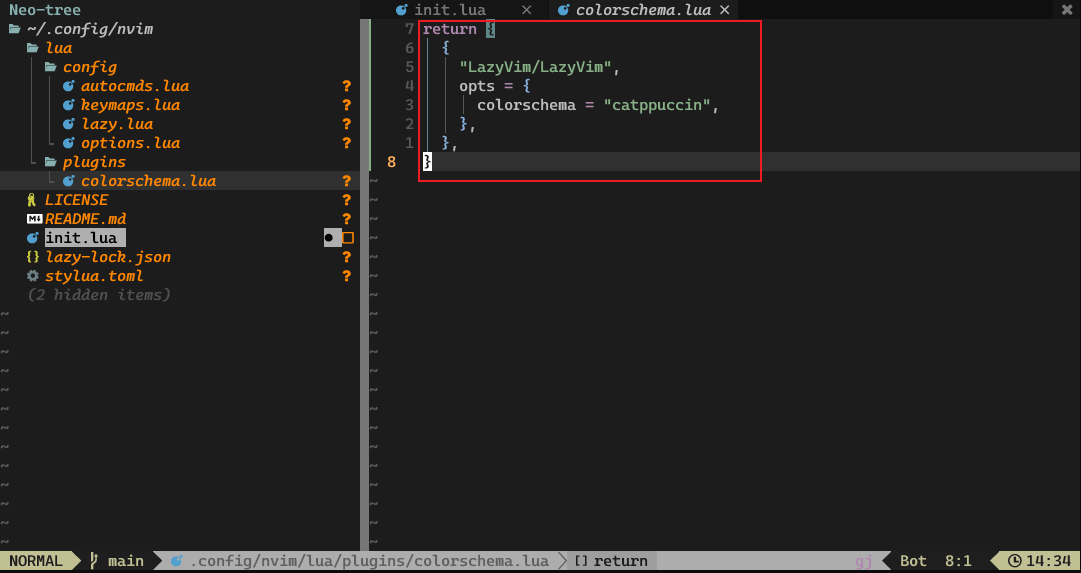
Task: Collapse the lua folder
Action: pos(59,48)
